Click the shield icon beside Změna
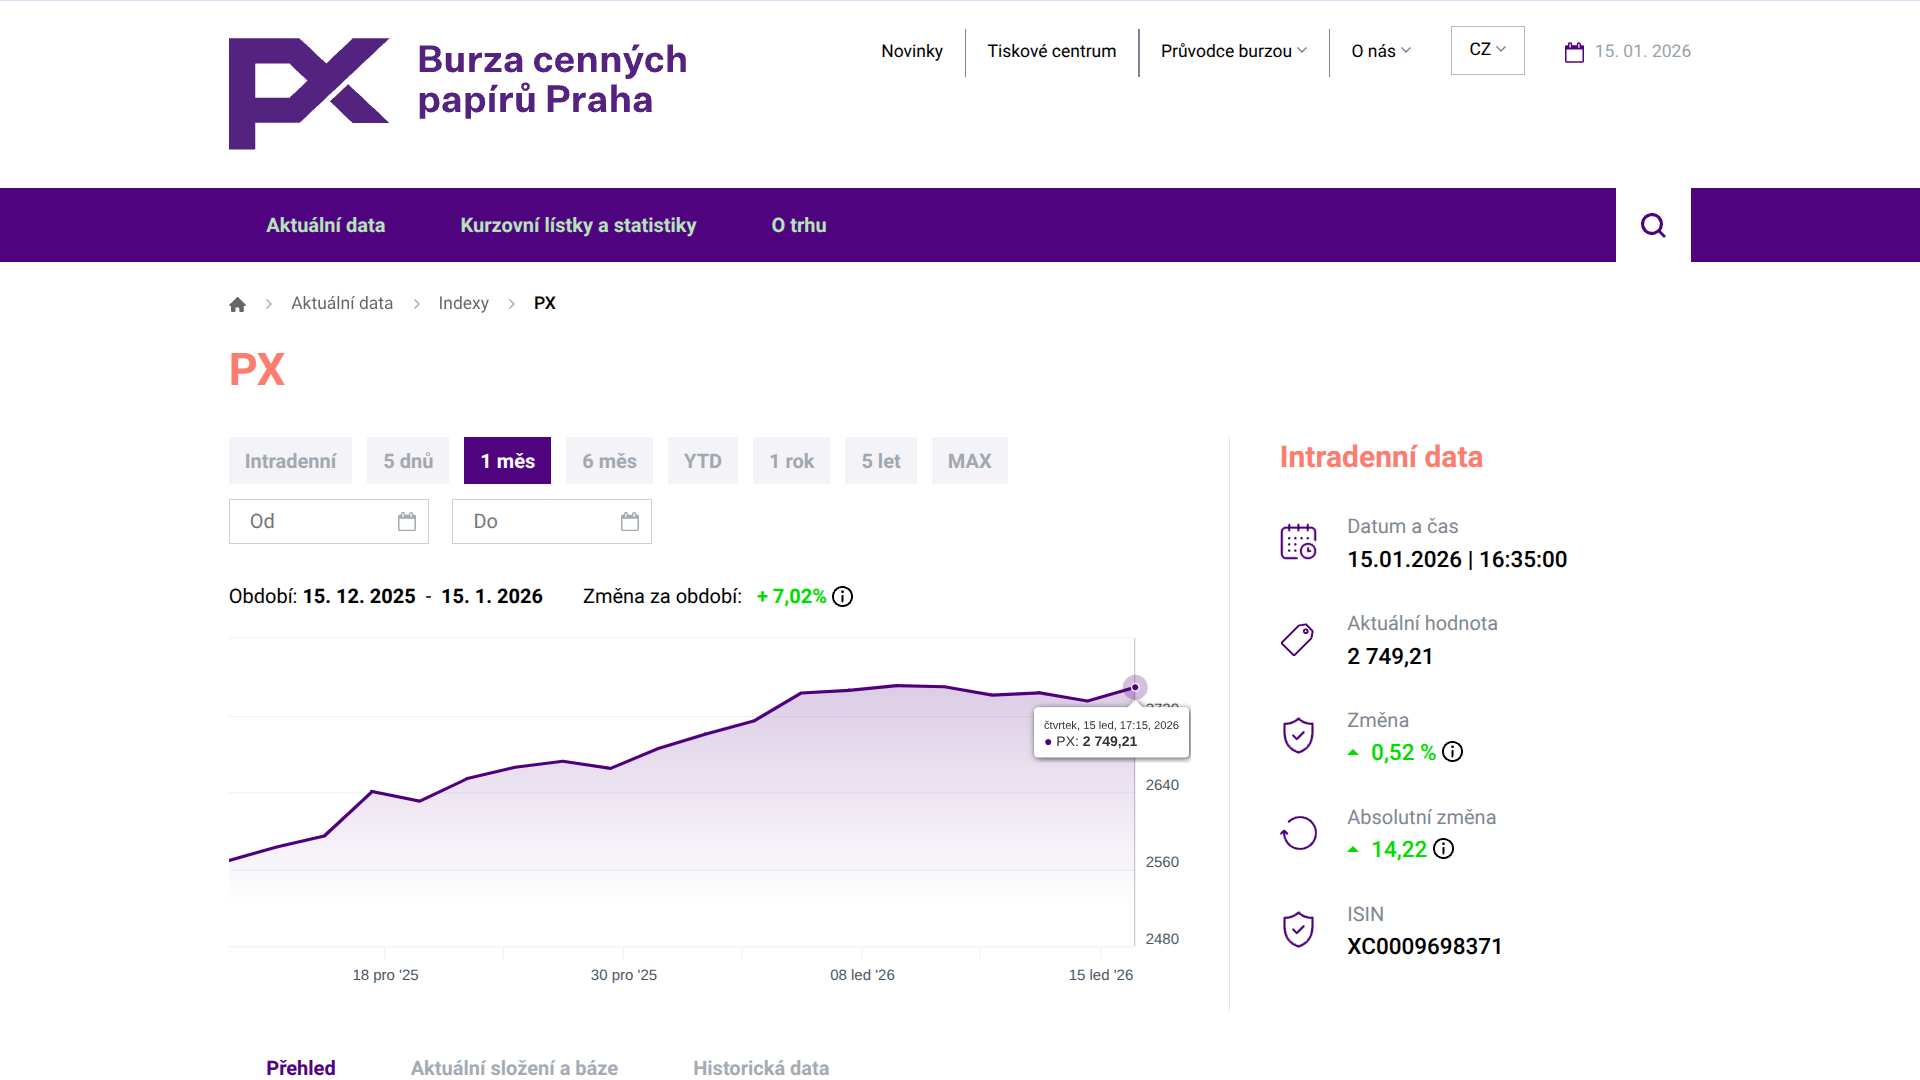Screen dimensions: 1920x1080 point(1298,736)
